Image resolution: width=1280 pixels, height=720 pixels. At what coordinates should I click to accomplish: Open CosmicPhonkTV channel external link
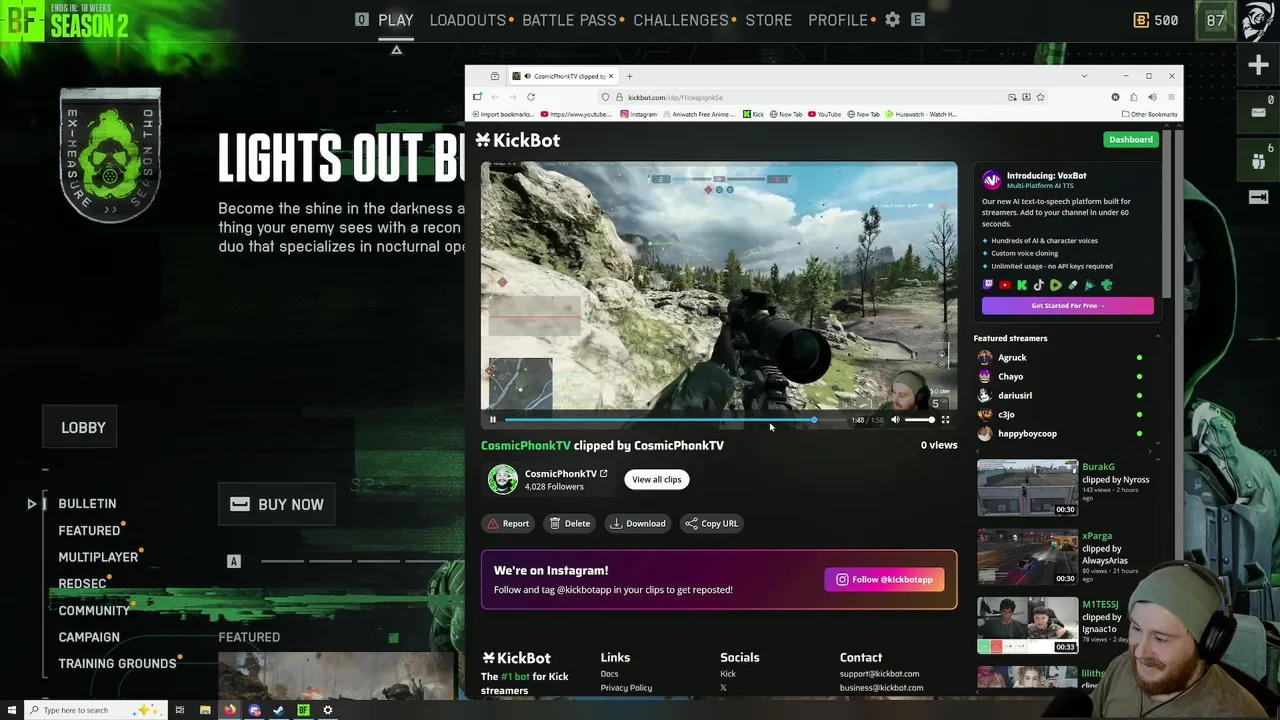click(603, 474)
